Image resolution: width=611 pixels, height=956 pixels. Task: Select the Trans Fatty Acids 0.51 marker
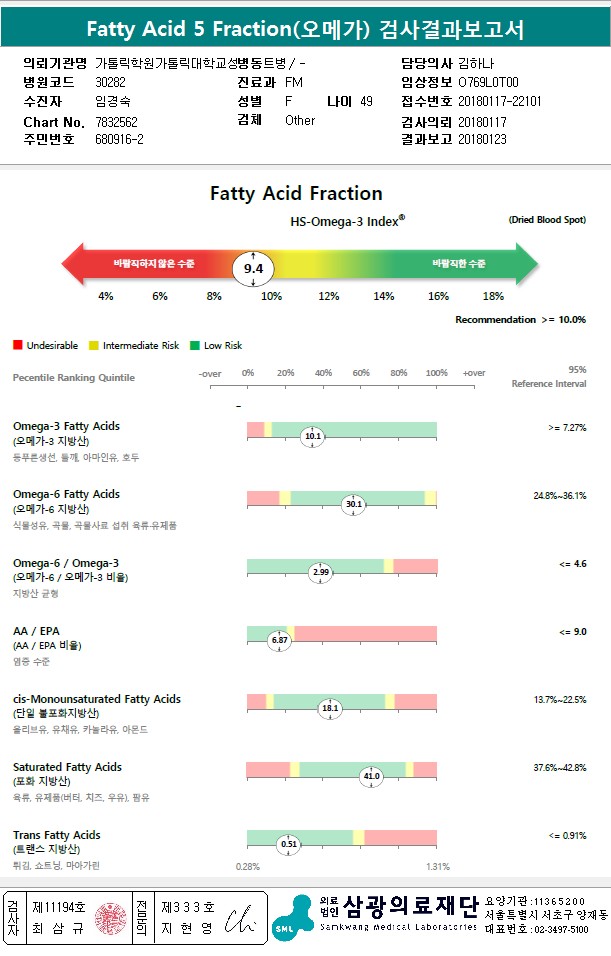(x=289, y=844)
